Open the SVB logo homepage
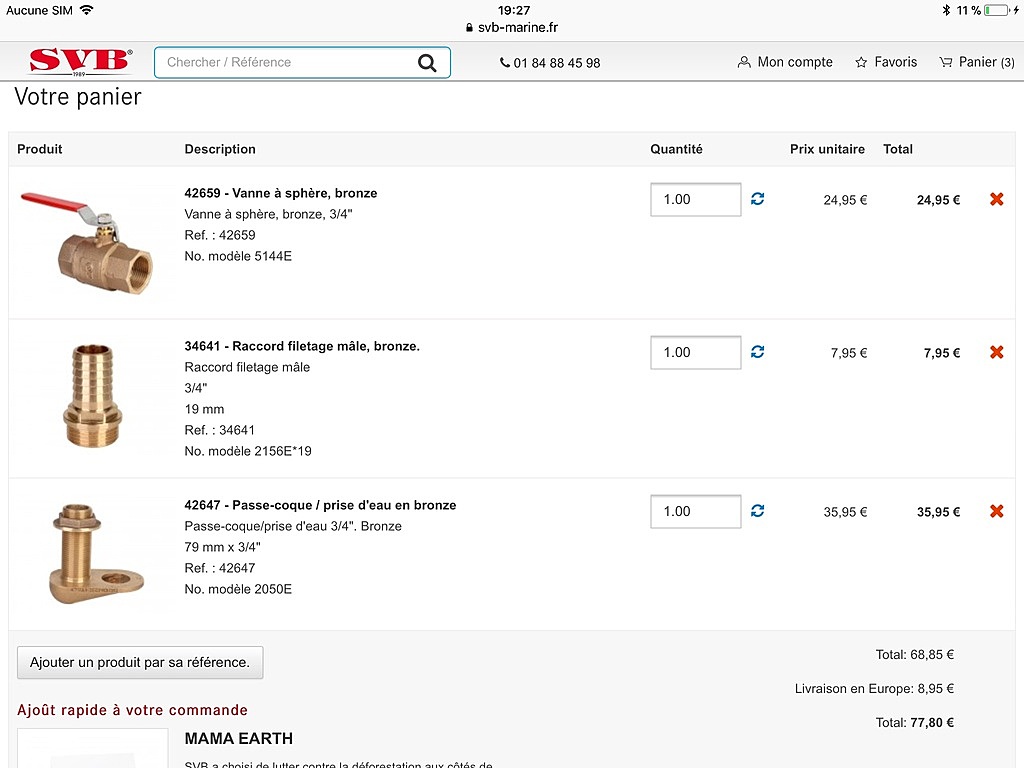Image resolution: width=1024 pixels, height=768 pixels. [x=80, y=61]
